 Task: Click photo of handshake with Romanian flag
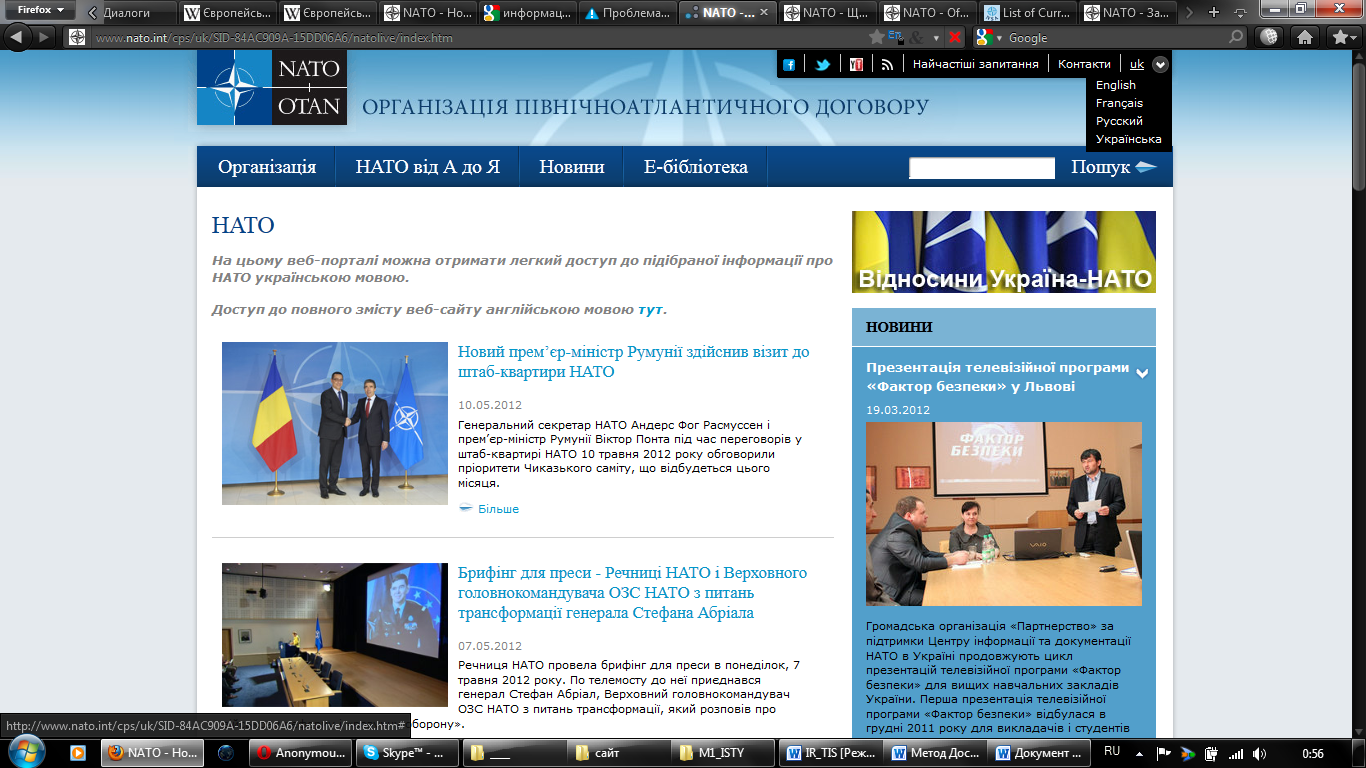click(335, 423)
